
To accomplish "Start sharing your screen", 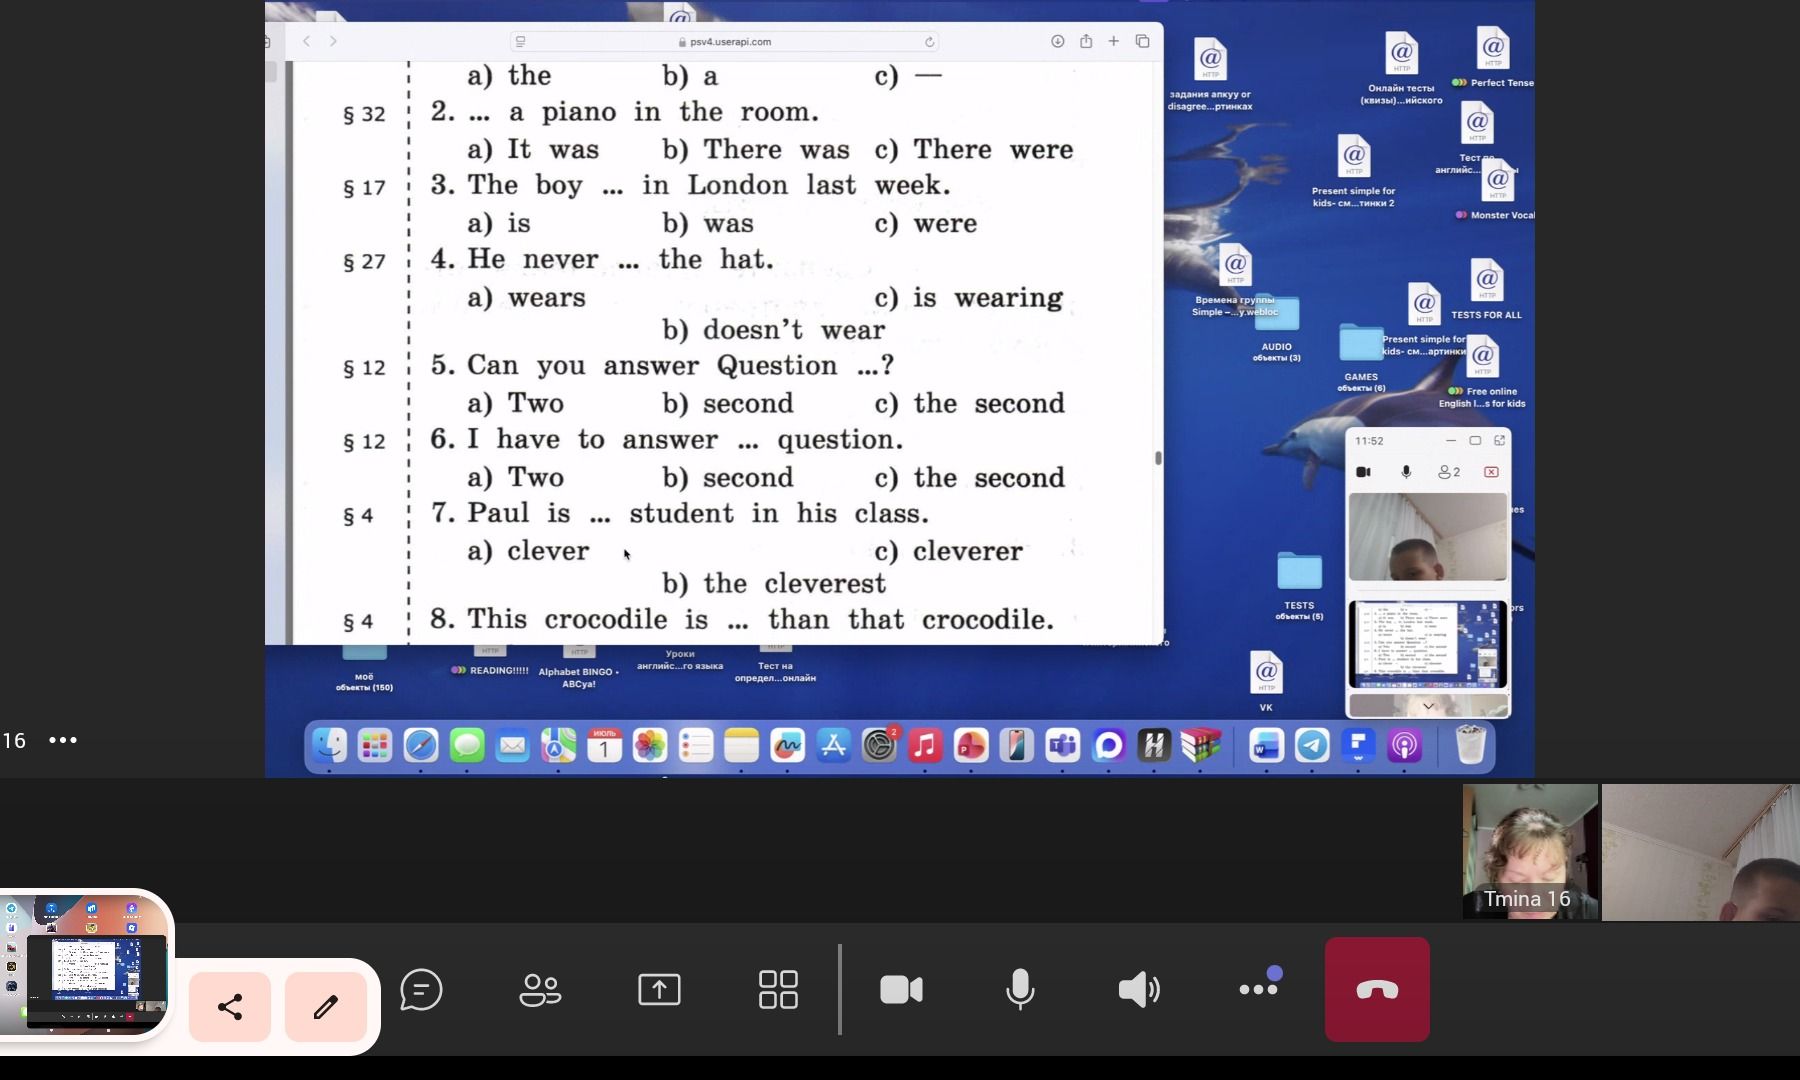I will point(659,990).
